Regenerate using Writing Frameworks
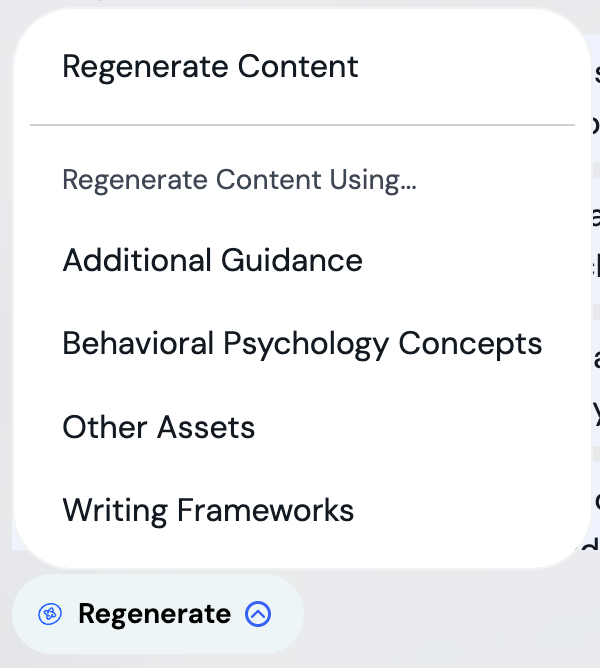The height and width of the screenshot is (668, 600). (x=208, y=511)
